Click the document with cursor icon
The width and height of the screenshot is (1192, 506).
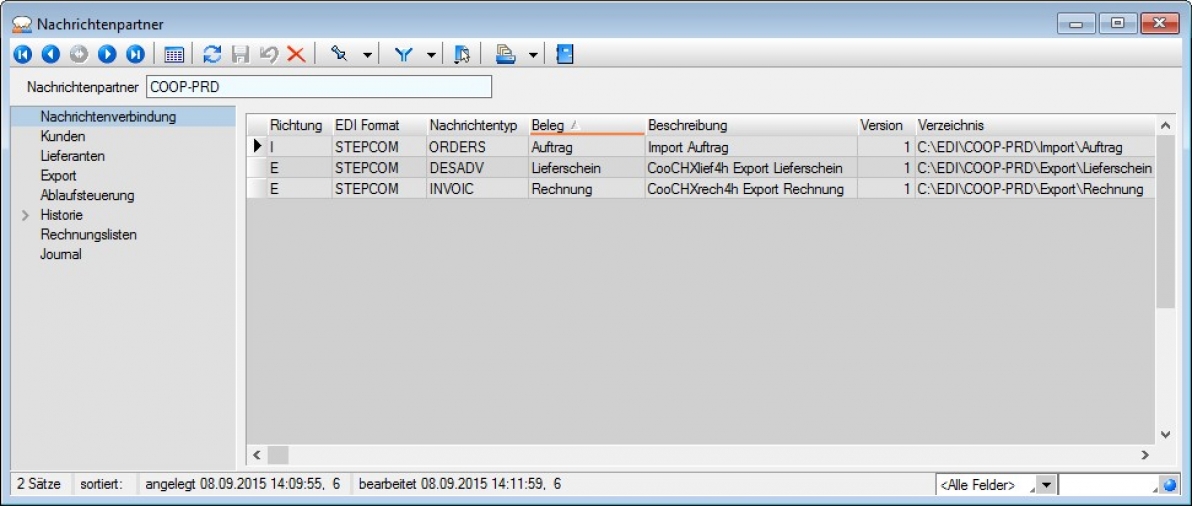coord(461,55)
